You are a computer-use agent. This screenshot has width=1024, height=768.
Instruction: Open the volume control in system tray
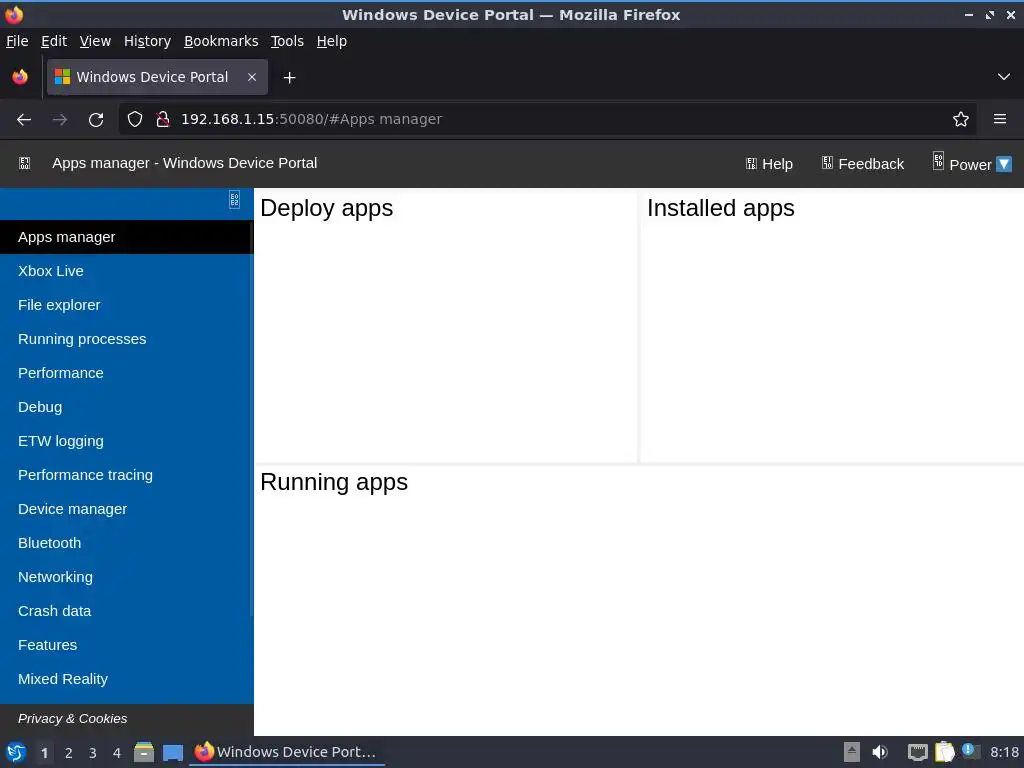(880, 752)
